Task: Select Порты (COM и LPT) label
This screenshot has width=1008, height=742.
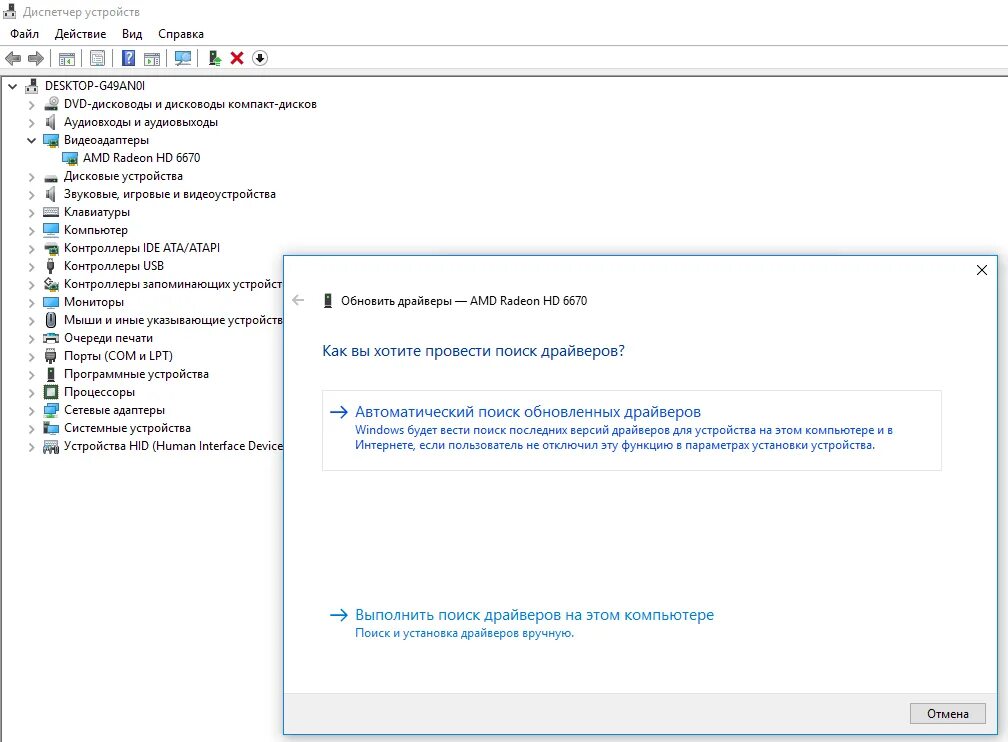Action: (x=118, y=356)
